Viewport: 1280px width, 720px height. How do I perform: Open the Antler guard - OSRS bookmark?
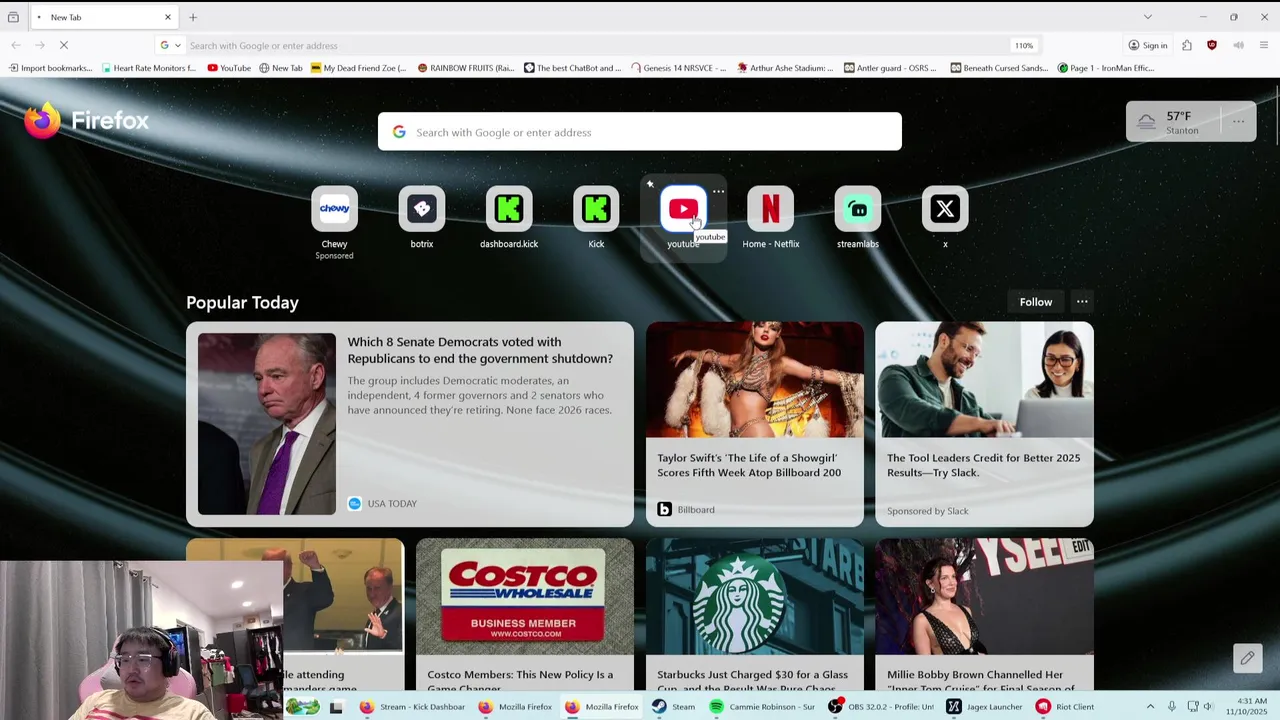click(890, 68)
